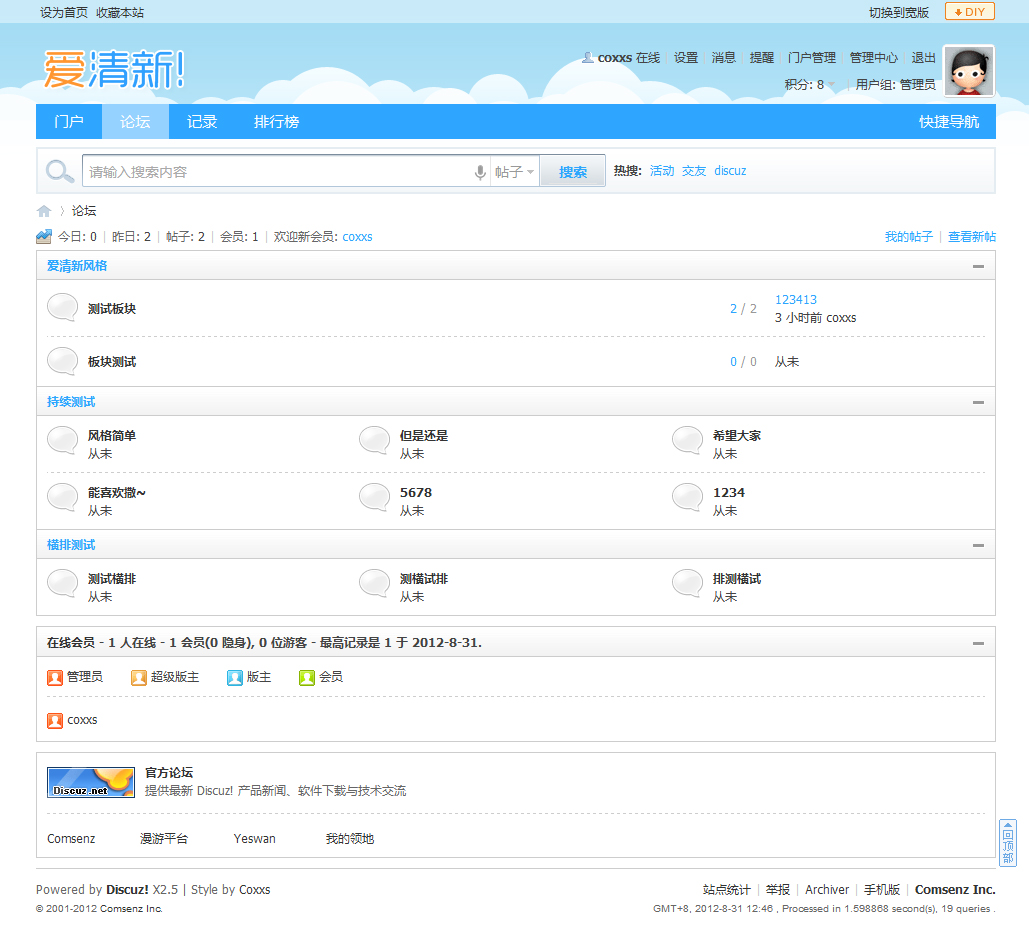Click the speech bubble icon for 但是还是
The width and height of the screenshot is (1029, 944).
375,440
